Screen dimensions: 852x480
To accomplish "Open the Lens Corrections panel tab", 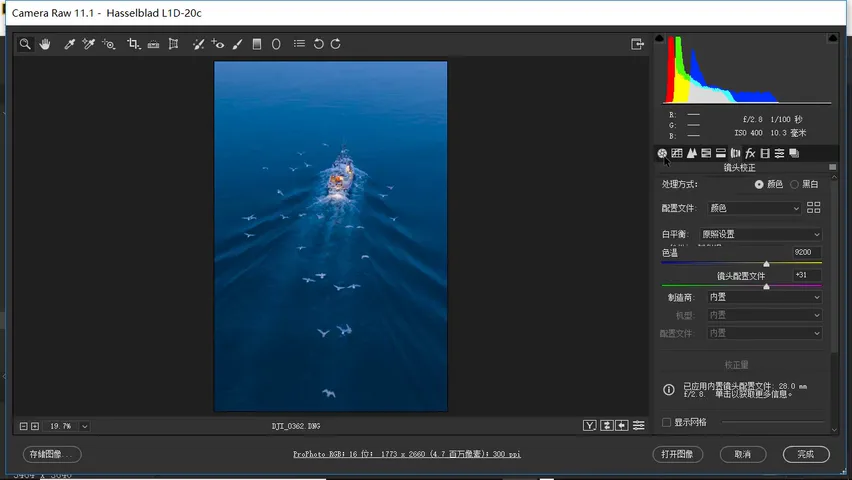I will pos(736,153).
